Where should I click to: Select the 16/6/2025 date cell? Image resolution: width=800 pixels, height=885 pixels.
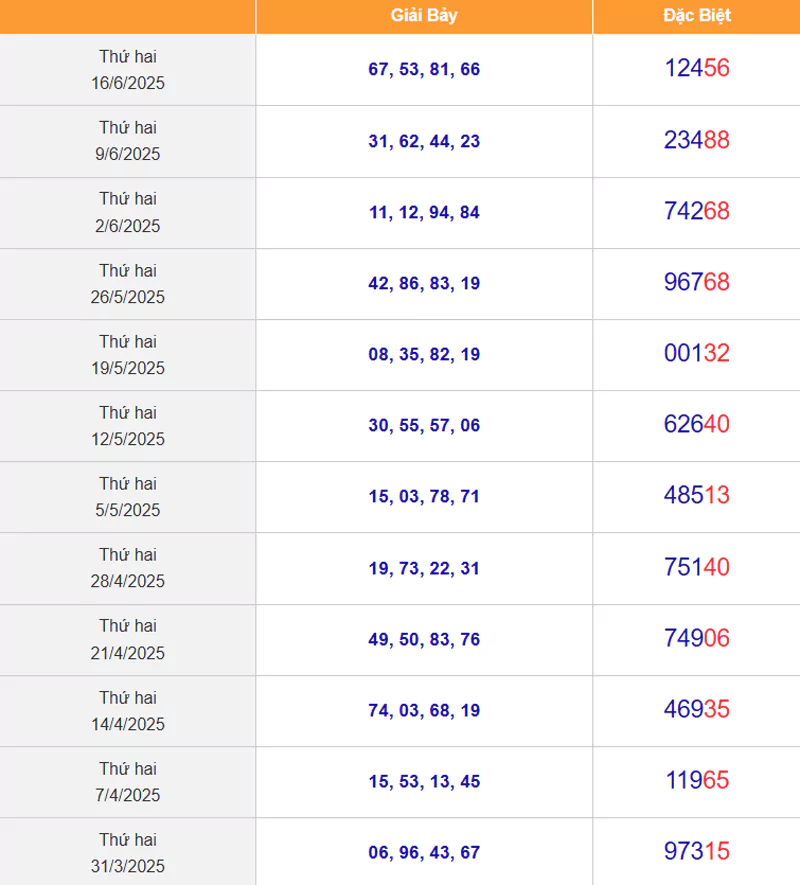(128, 69)
